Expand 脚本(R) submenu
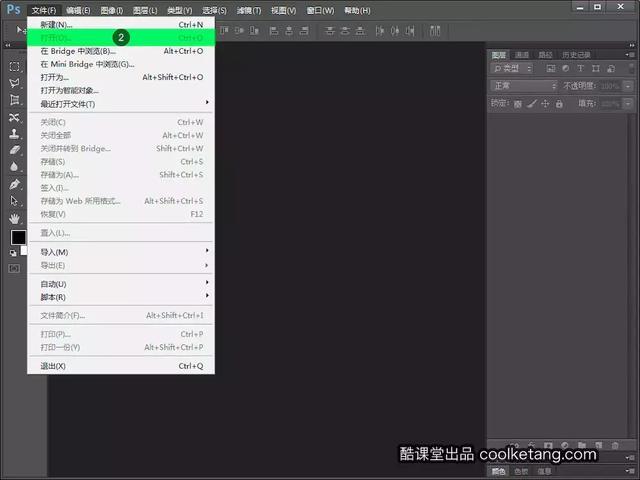Image resolution: width=640 pixels, height=480 pixels. click(x=121, y=297)
